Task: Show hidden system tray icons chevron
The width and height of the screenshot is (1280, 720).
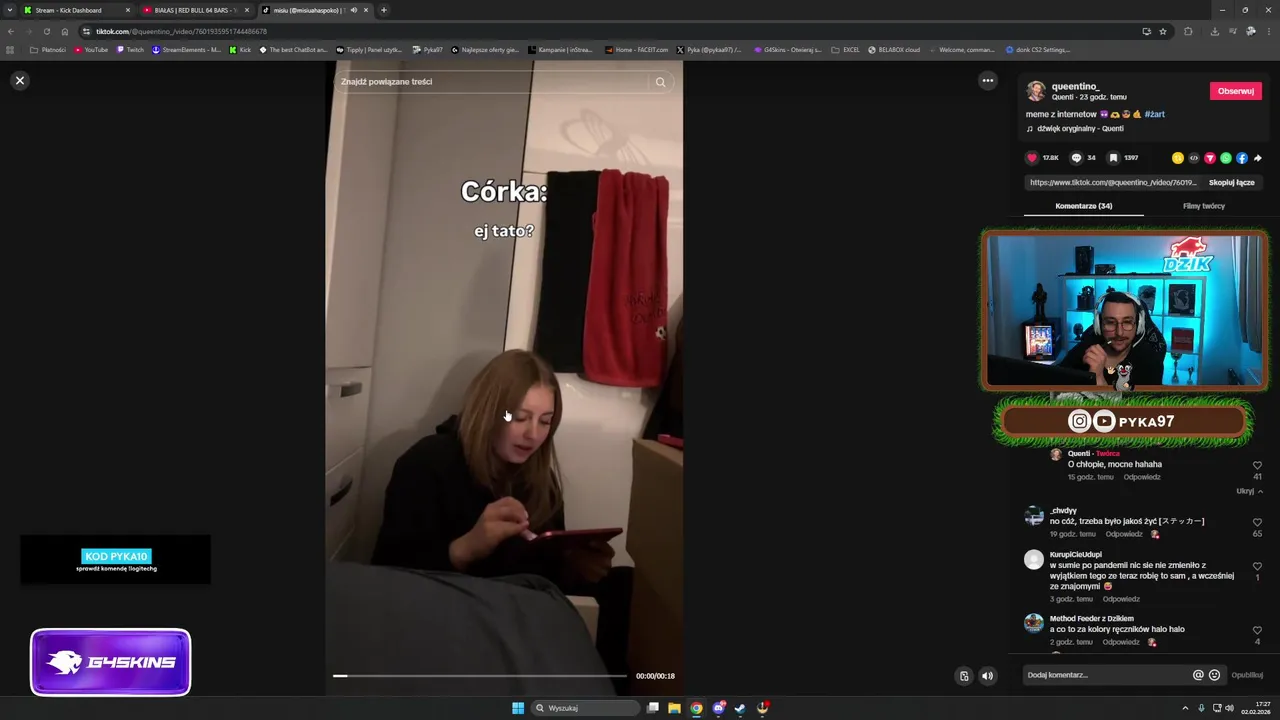Action: (x=1186, y=708)
